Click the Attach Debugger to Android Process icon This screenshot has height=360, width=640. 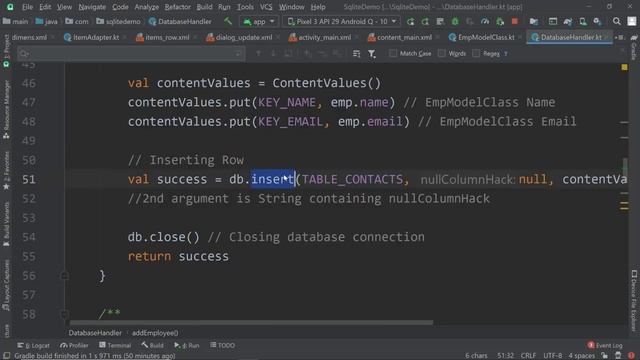coord(500,21)
